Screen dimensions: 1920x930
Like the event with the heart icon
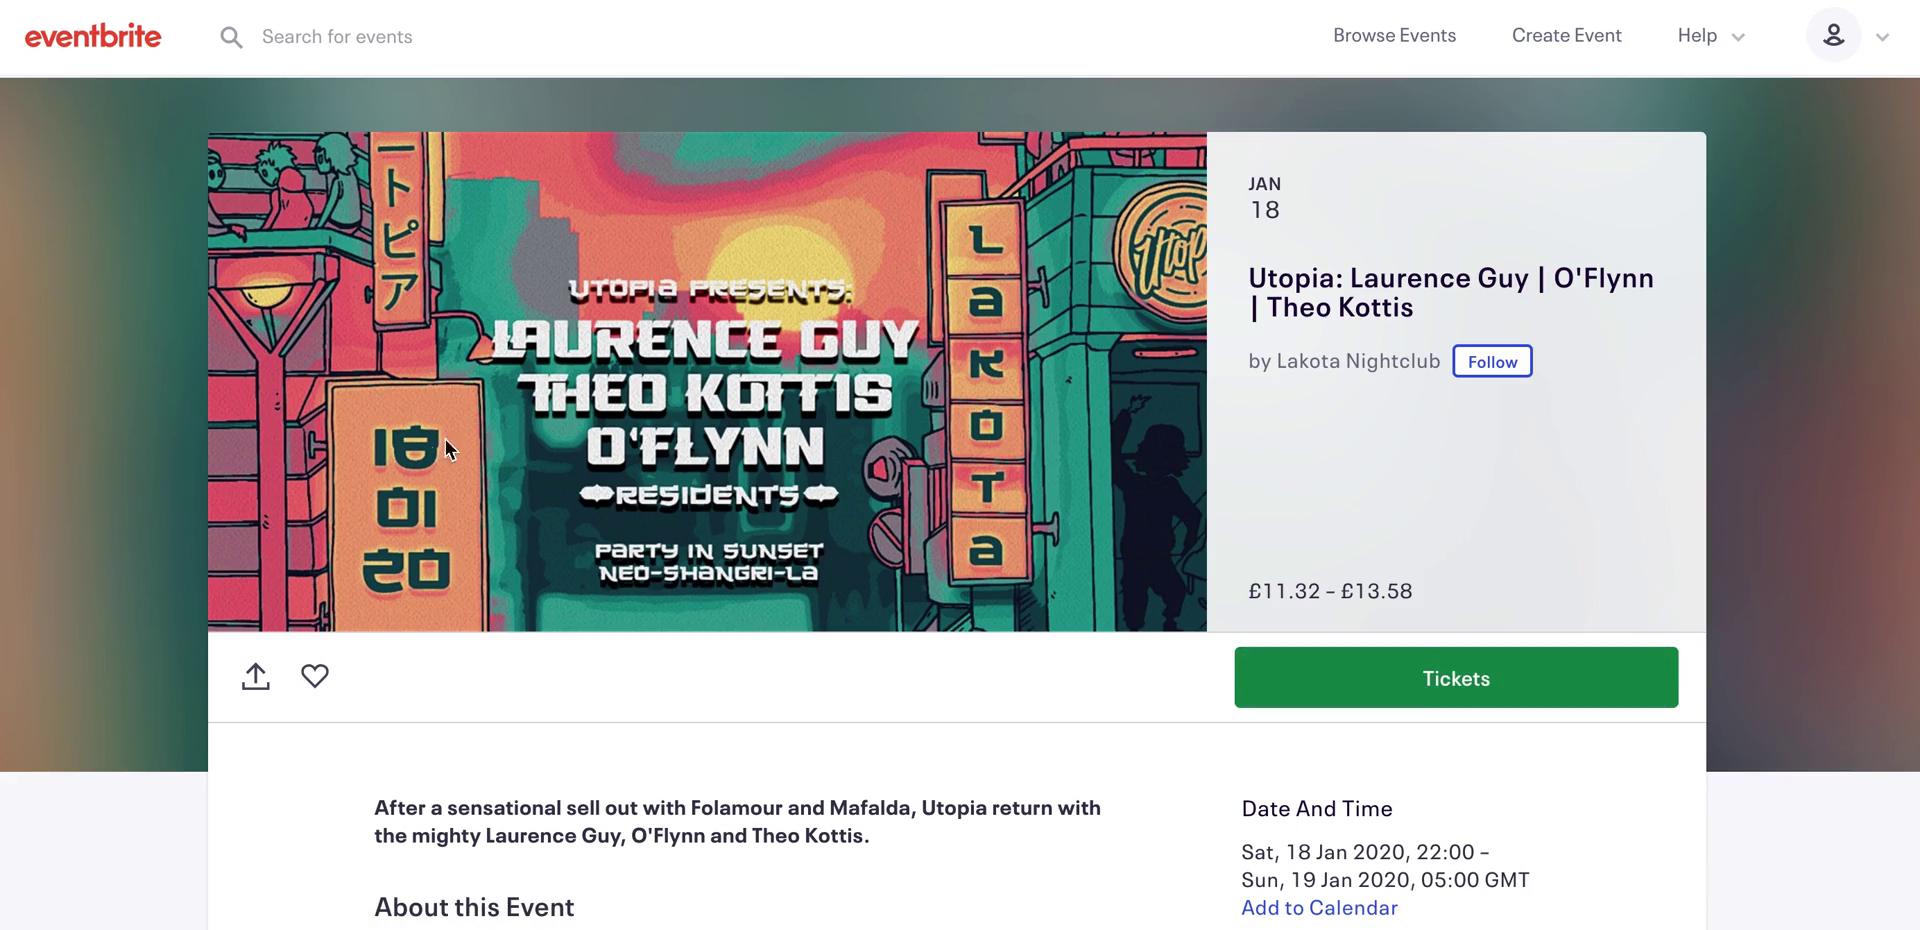[x=315, y=676]
